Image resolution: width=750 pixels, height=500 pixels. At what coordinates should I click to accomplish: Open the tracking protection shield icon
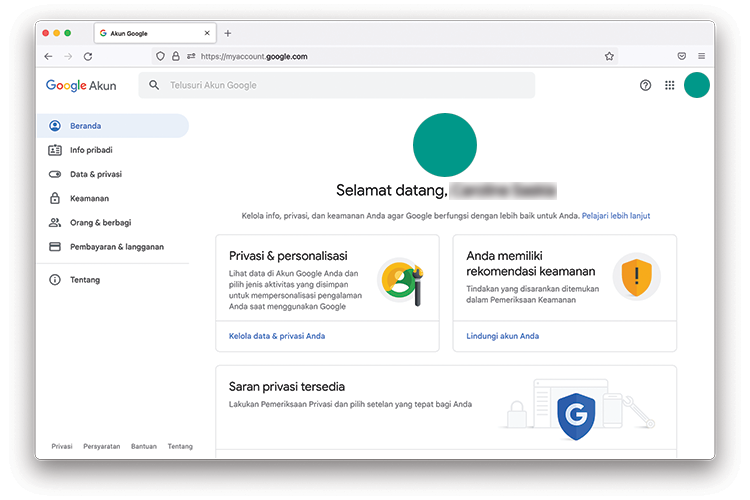(x=160, y=56)
